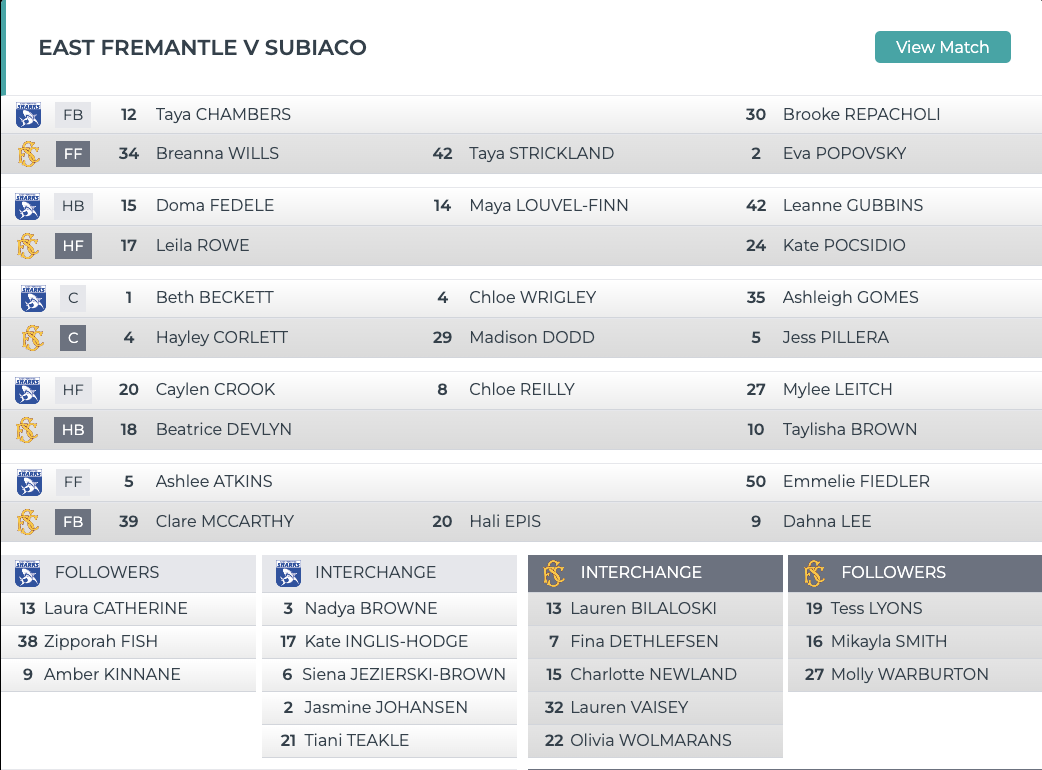Click Olivia WOLMARANS in Subiaco interchange
Viewport: 1042px width, 770px height.
tap(651, 741)
